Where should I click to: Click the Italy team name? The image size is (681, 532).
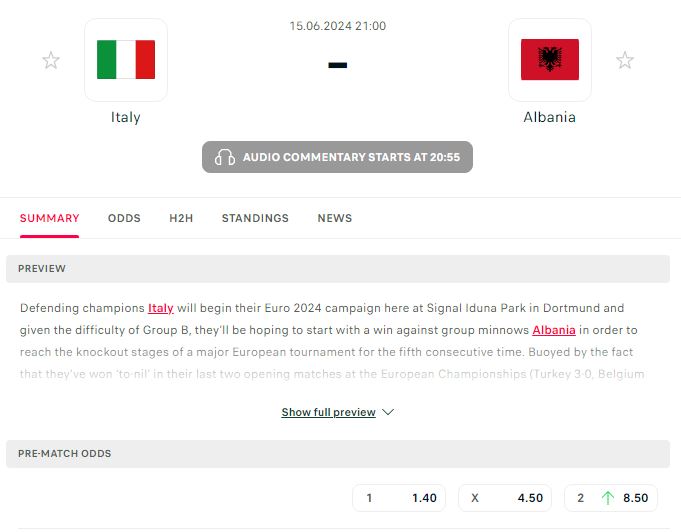pos(126,117)
